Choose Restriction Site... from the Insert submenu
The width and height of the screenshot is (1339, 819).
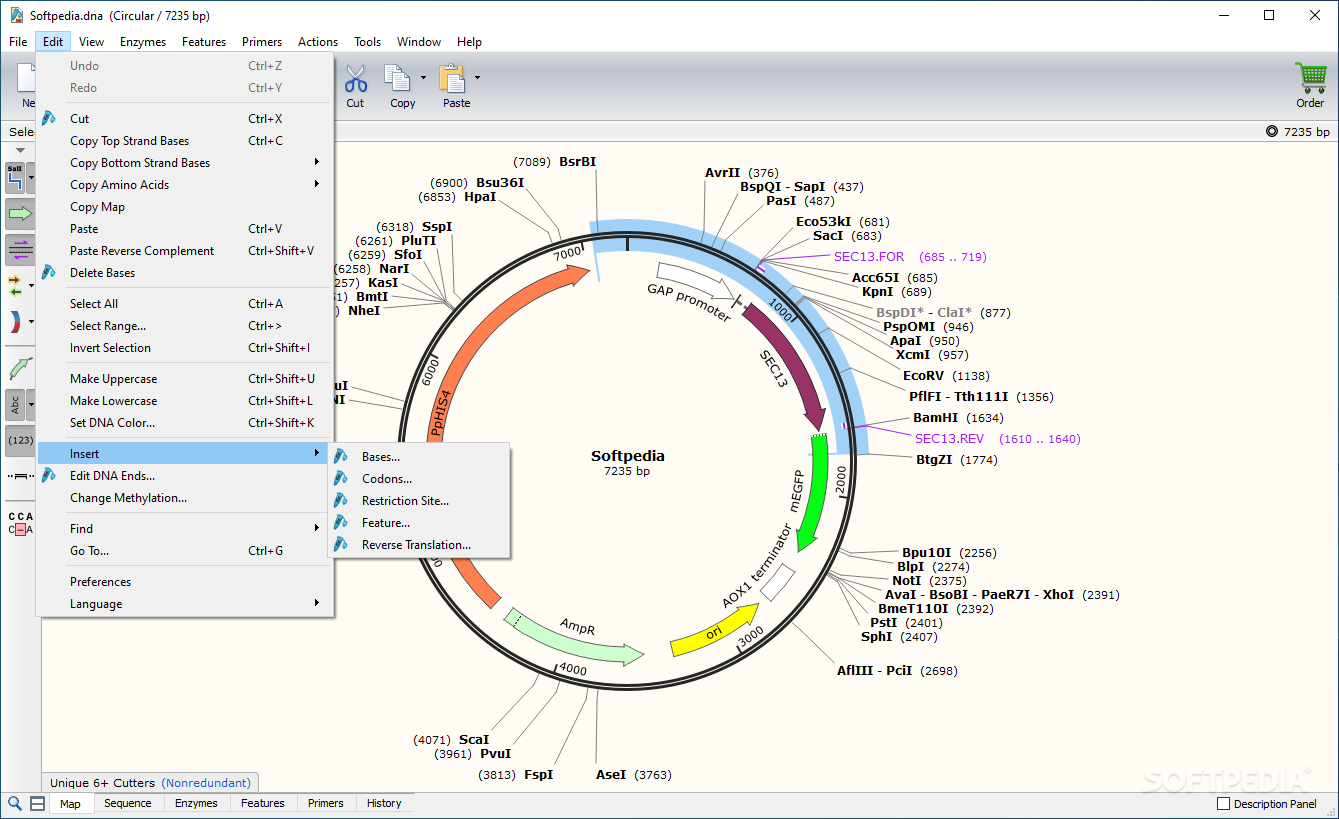[421, 501]
